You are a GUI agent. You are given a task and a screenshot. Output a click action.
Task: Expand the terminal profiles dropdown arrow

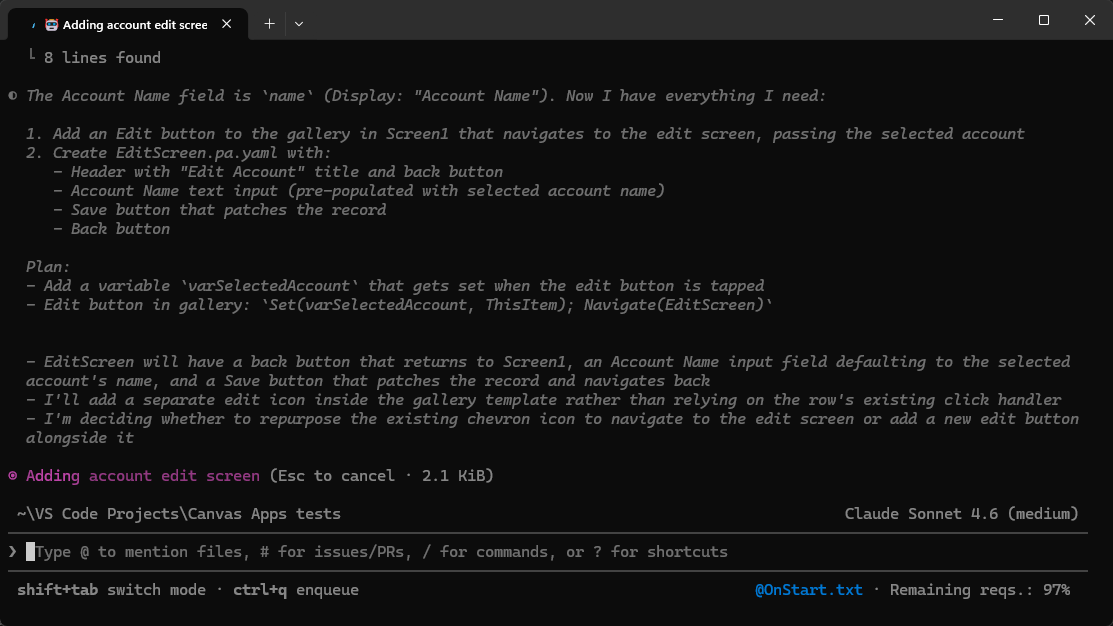[x=299, y=24]
